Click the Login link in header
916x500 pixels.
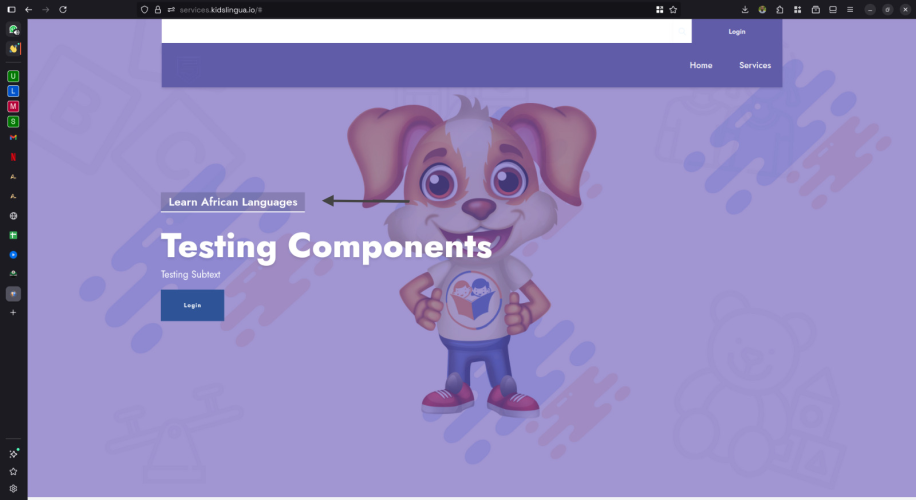737,32
